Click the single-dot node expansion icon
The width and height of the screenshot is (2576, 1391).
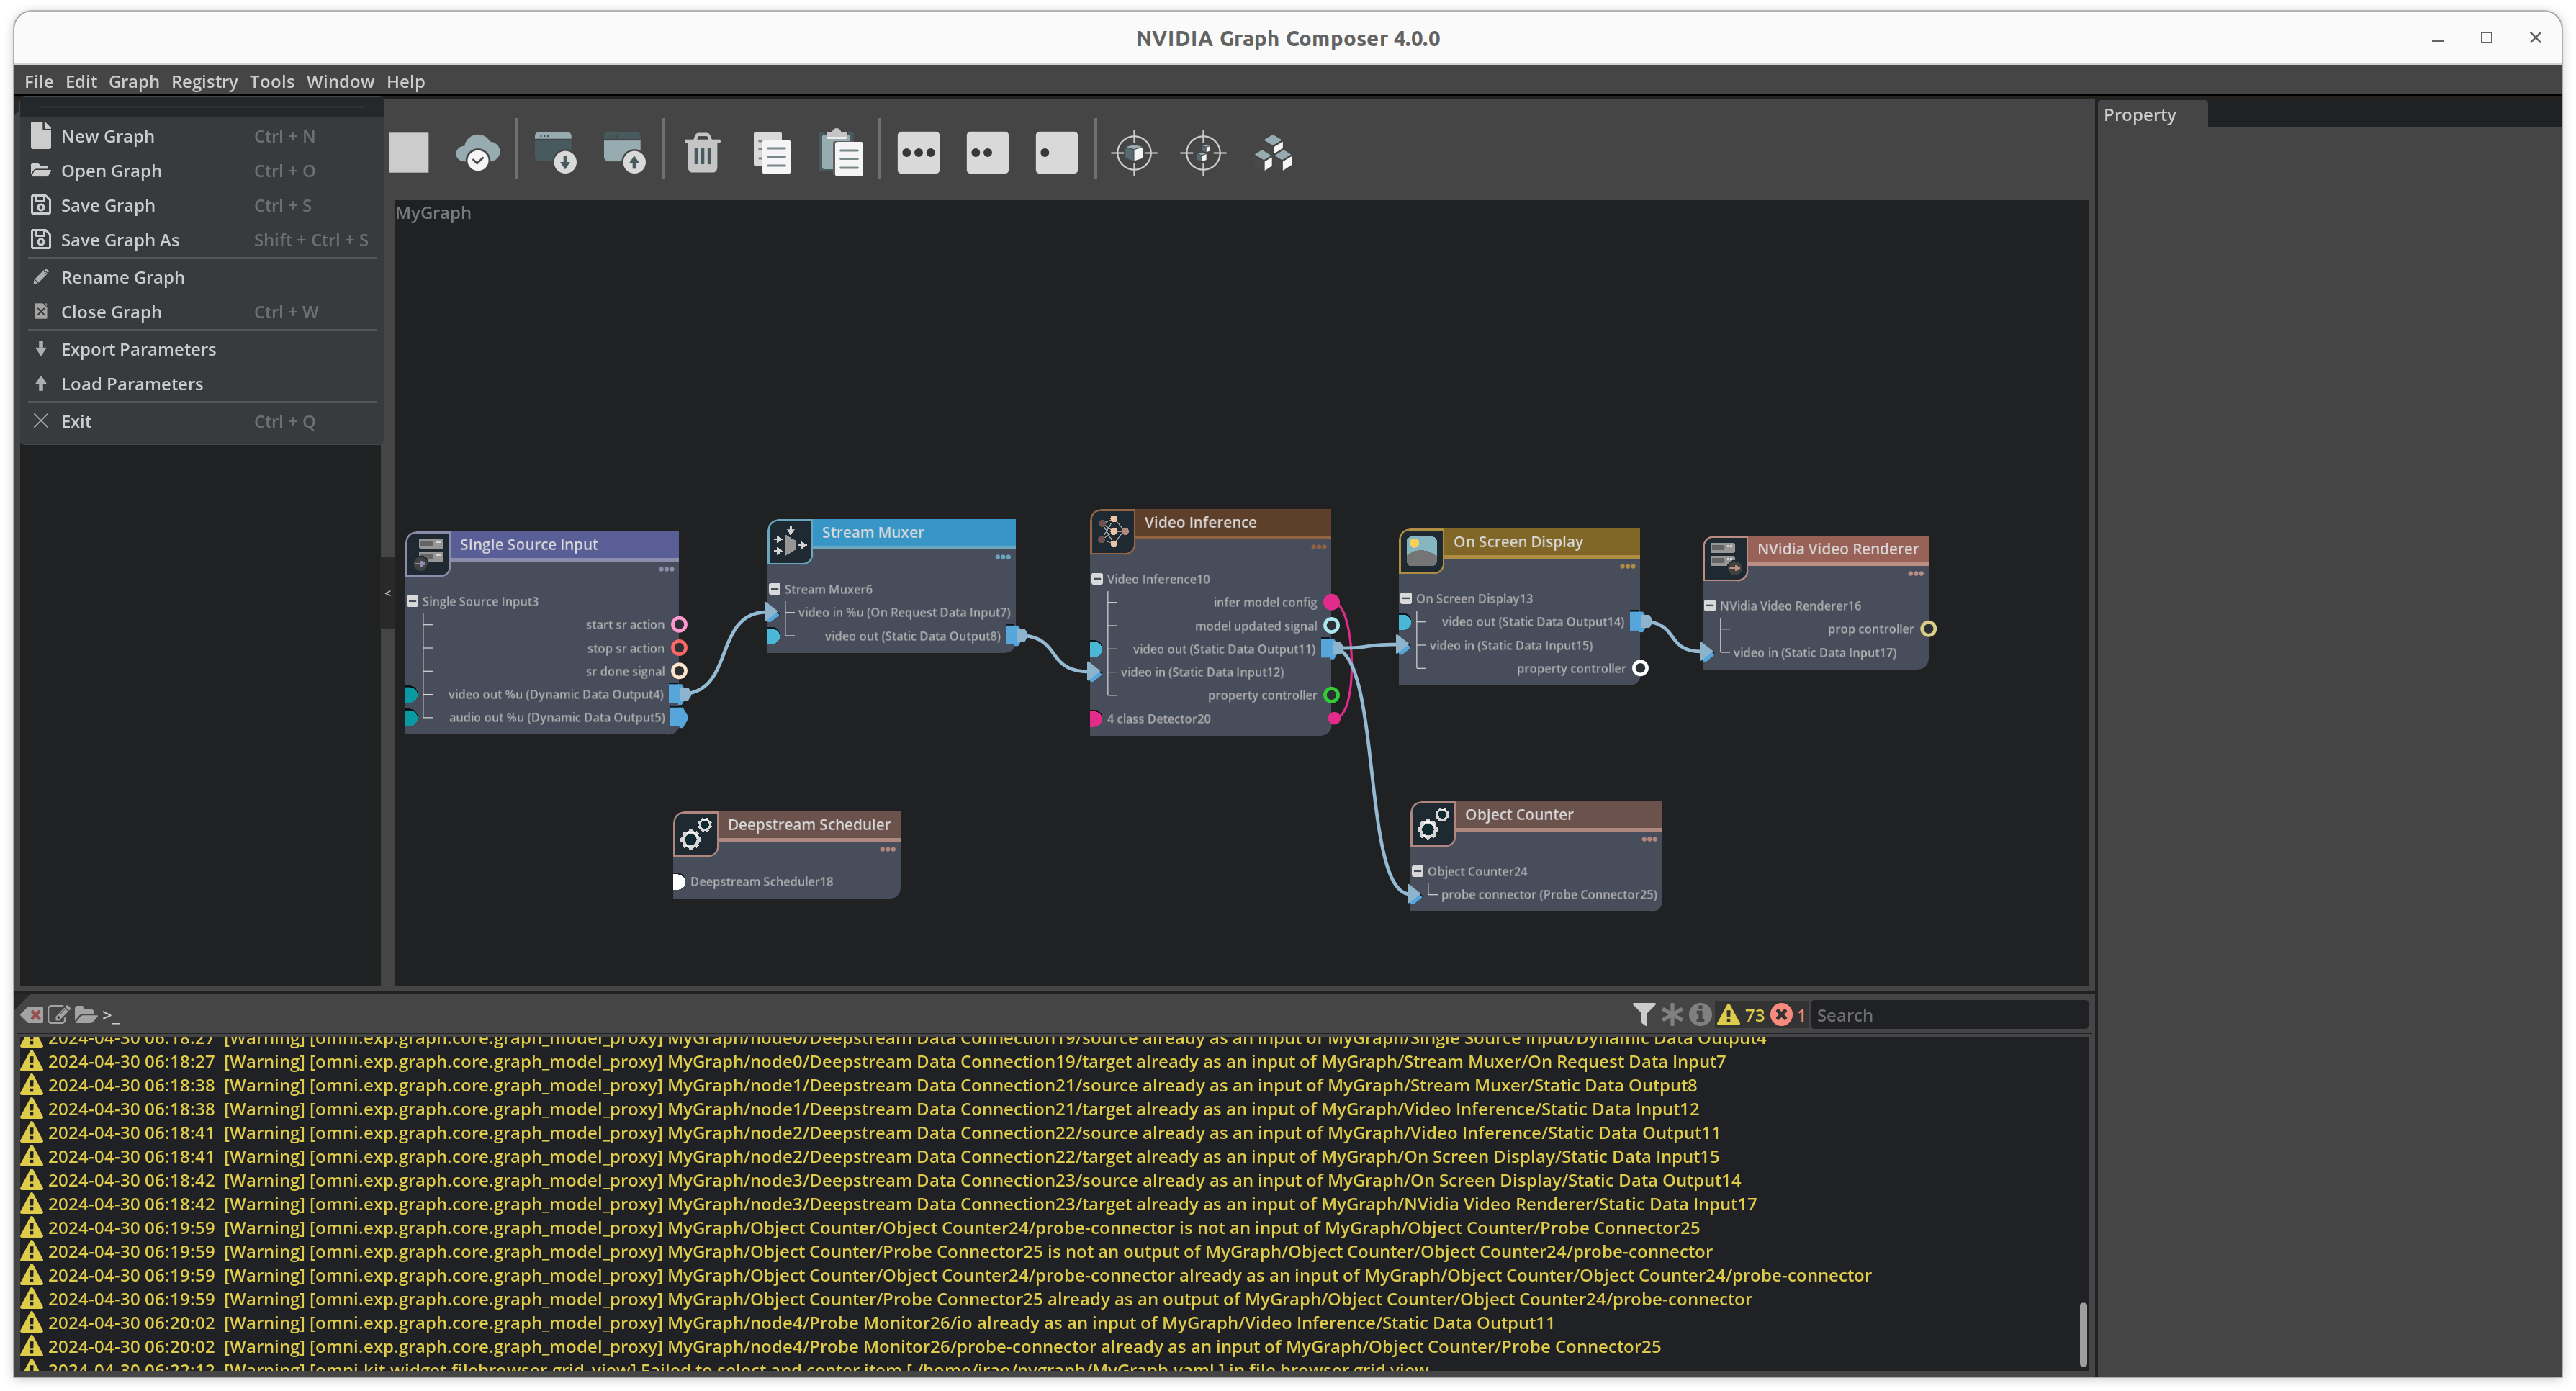(1056, 153)
